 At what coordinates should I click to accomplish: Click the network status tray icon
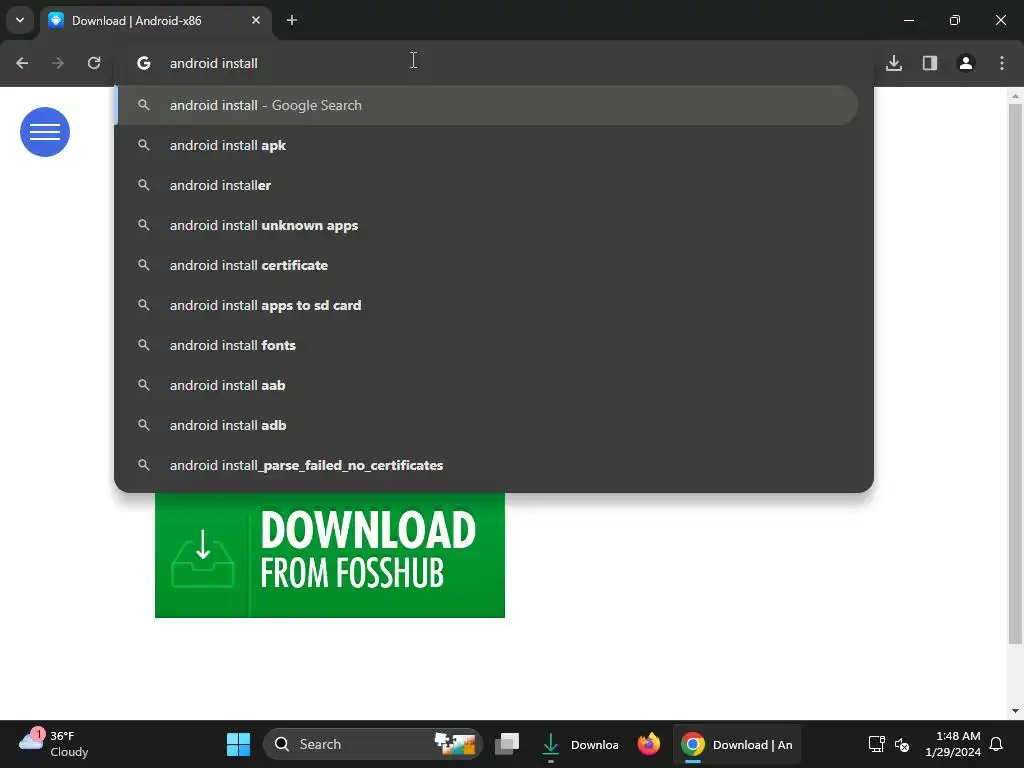coord(876,744)
